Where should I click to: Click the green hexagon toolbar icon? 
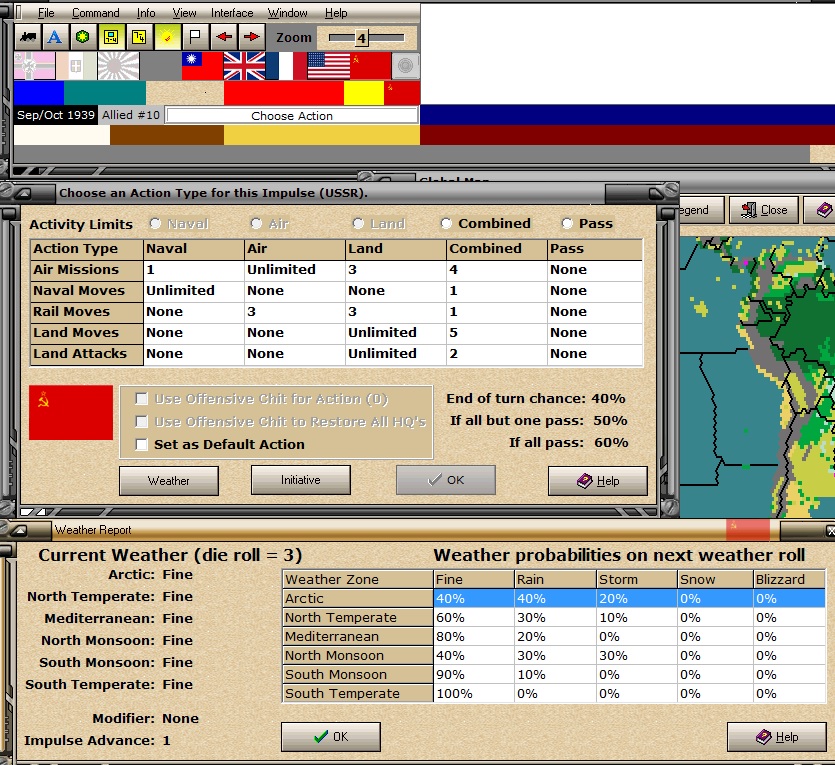pos(83,37)
